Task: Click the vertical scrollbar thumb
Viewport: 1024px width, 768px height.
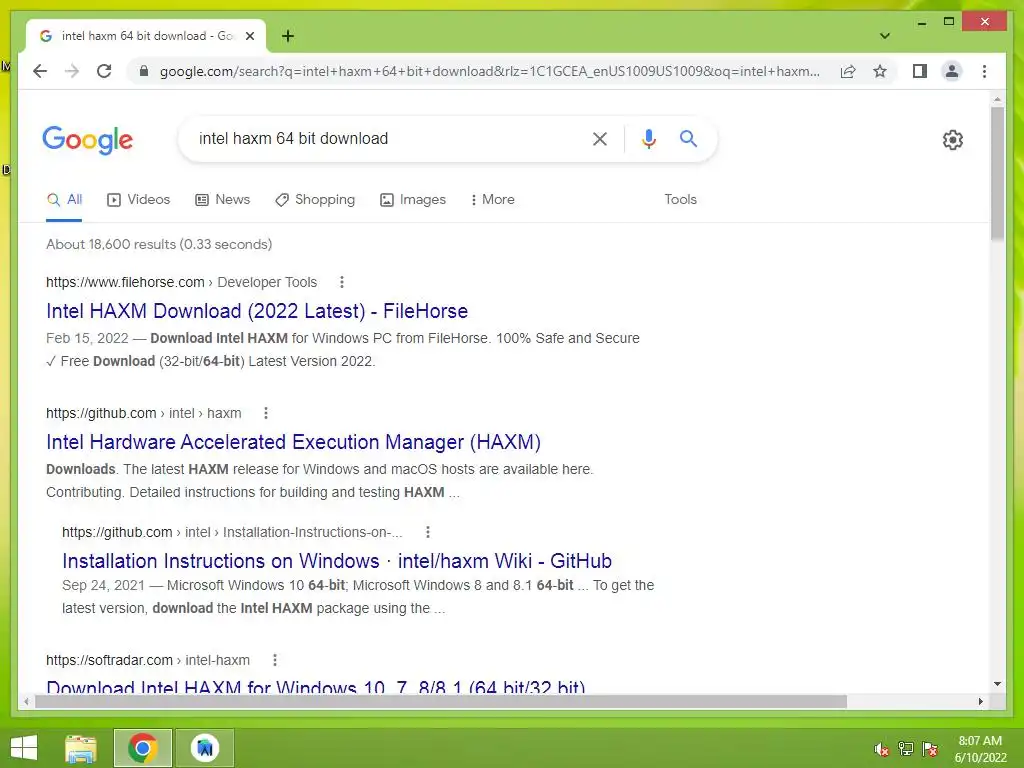Action: [997, 173]
